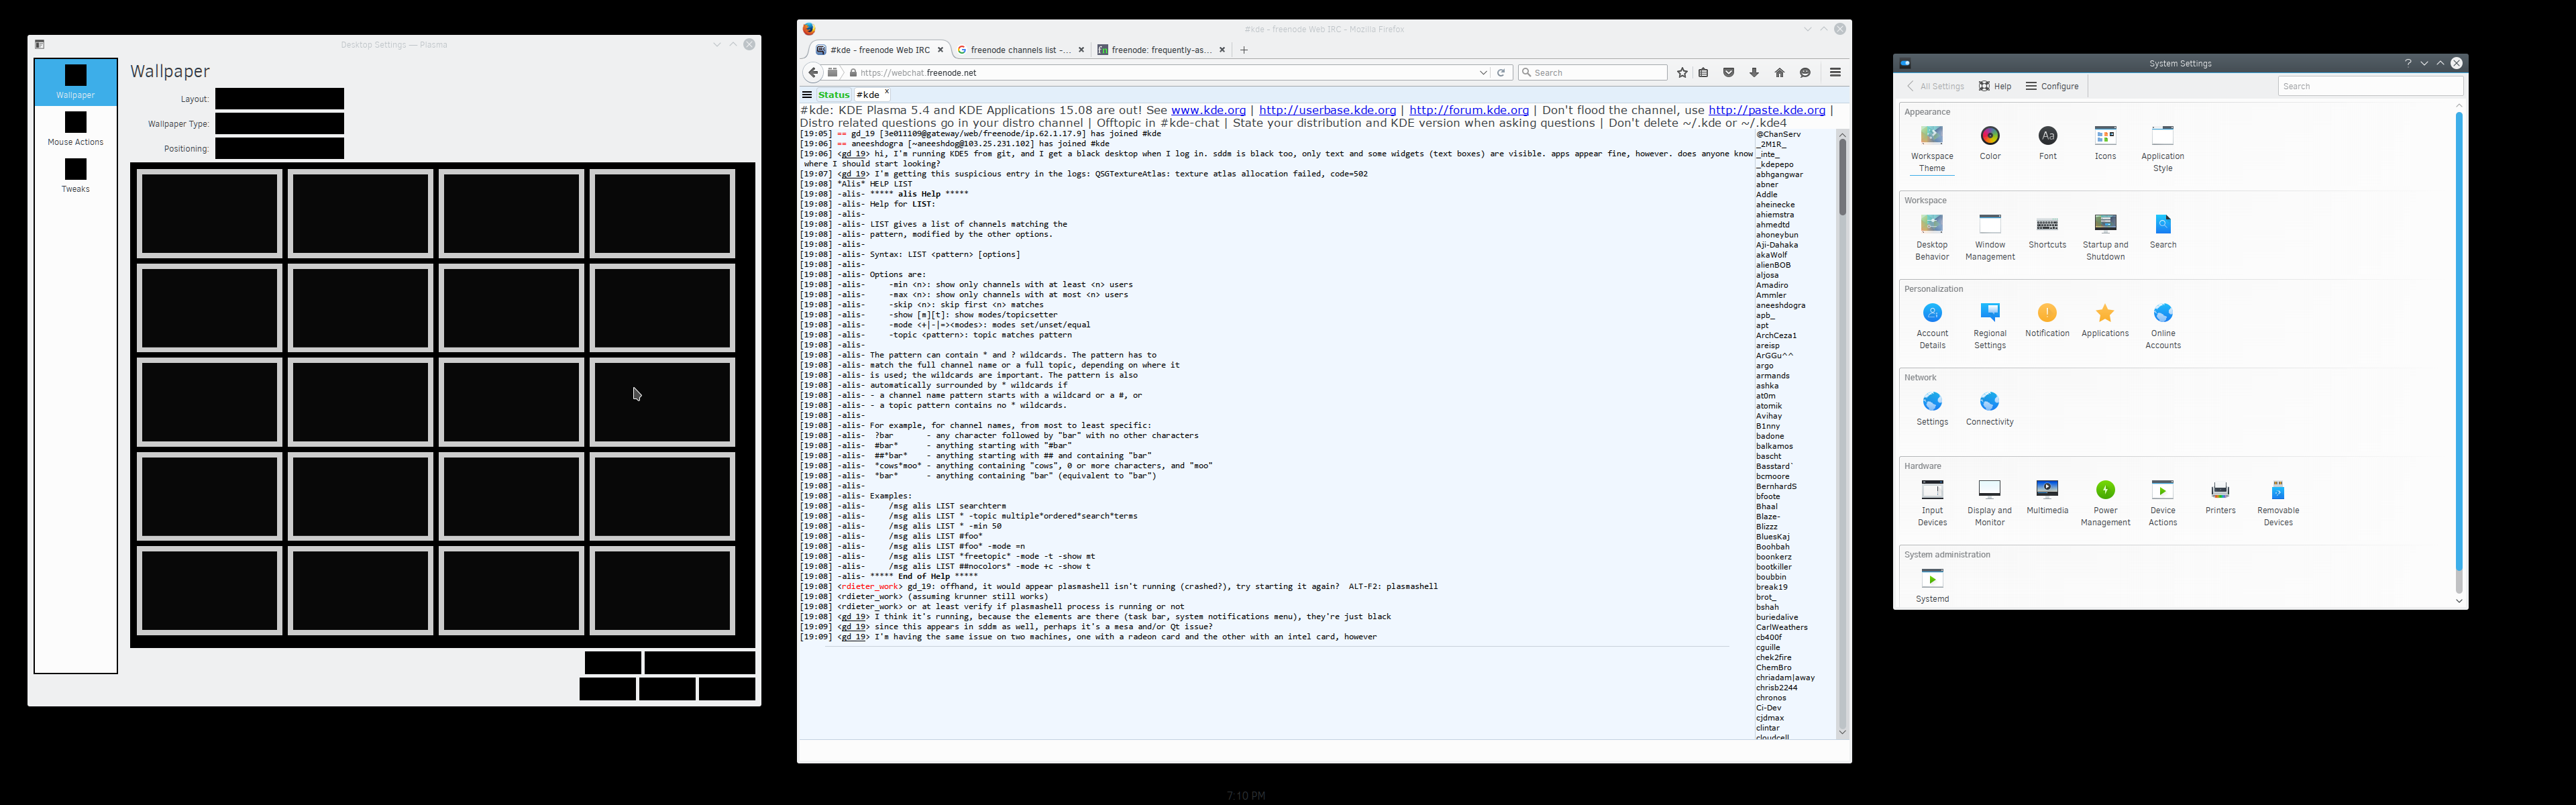The height and width of the screenshot is (805, 2576).
Task: Open the URL bar history dropdown
Action: point(1483,72)
